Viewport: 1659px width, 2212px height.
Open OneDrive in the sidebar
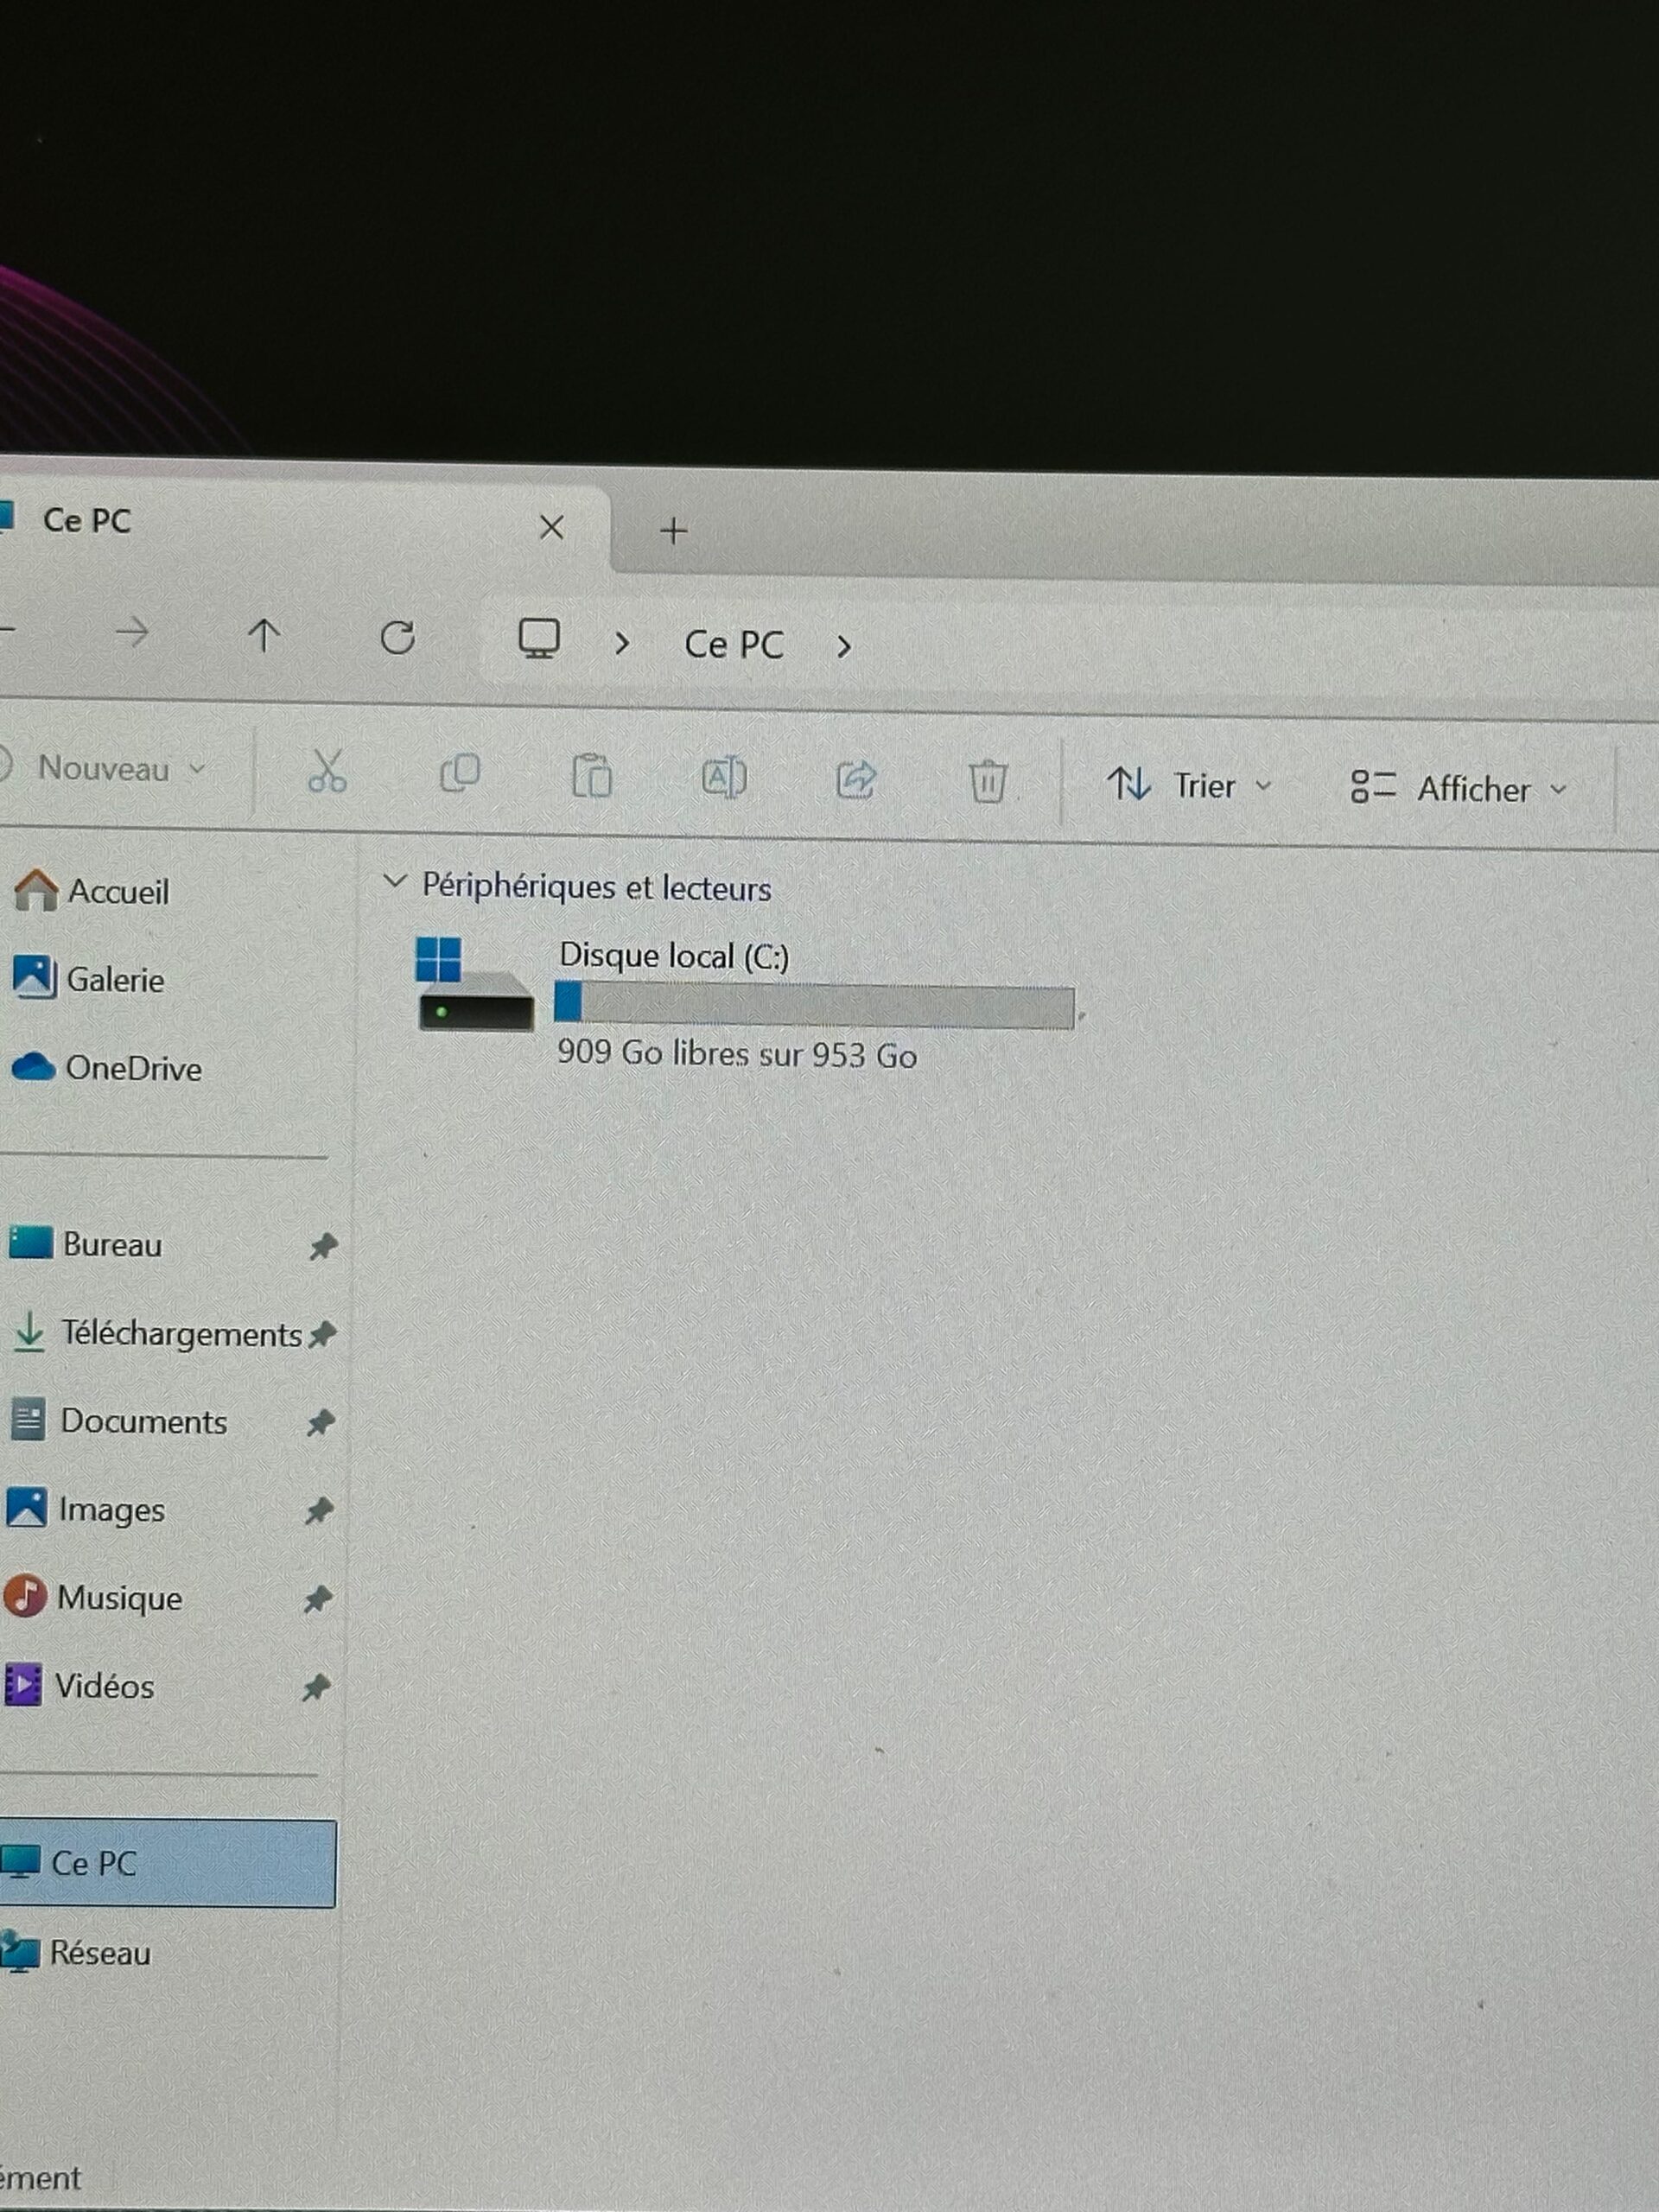(106, 1067)
